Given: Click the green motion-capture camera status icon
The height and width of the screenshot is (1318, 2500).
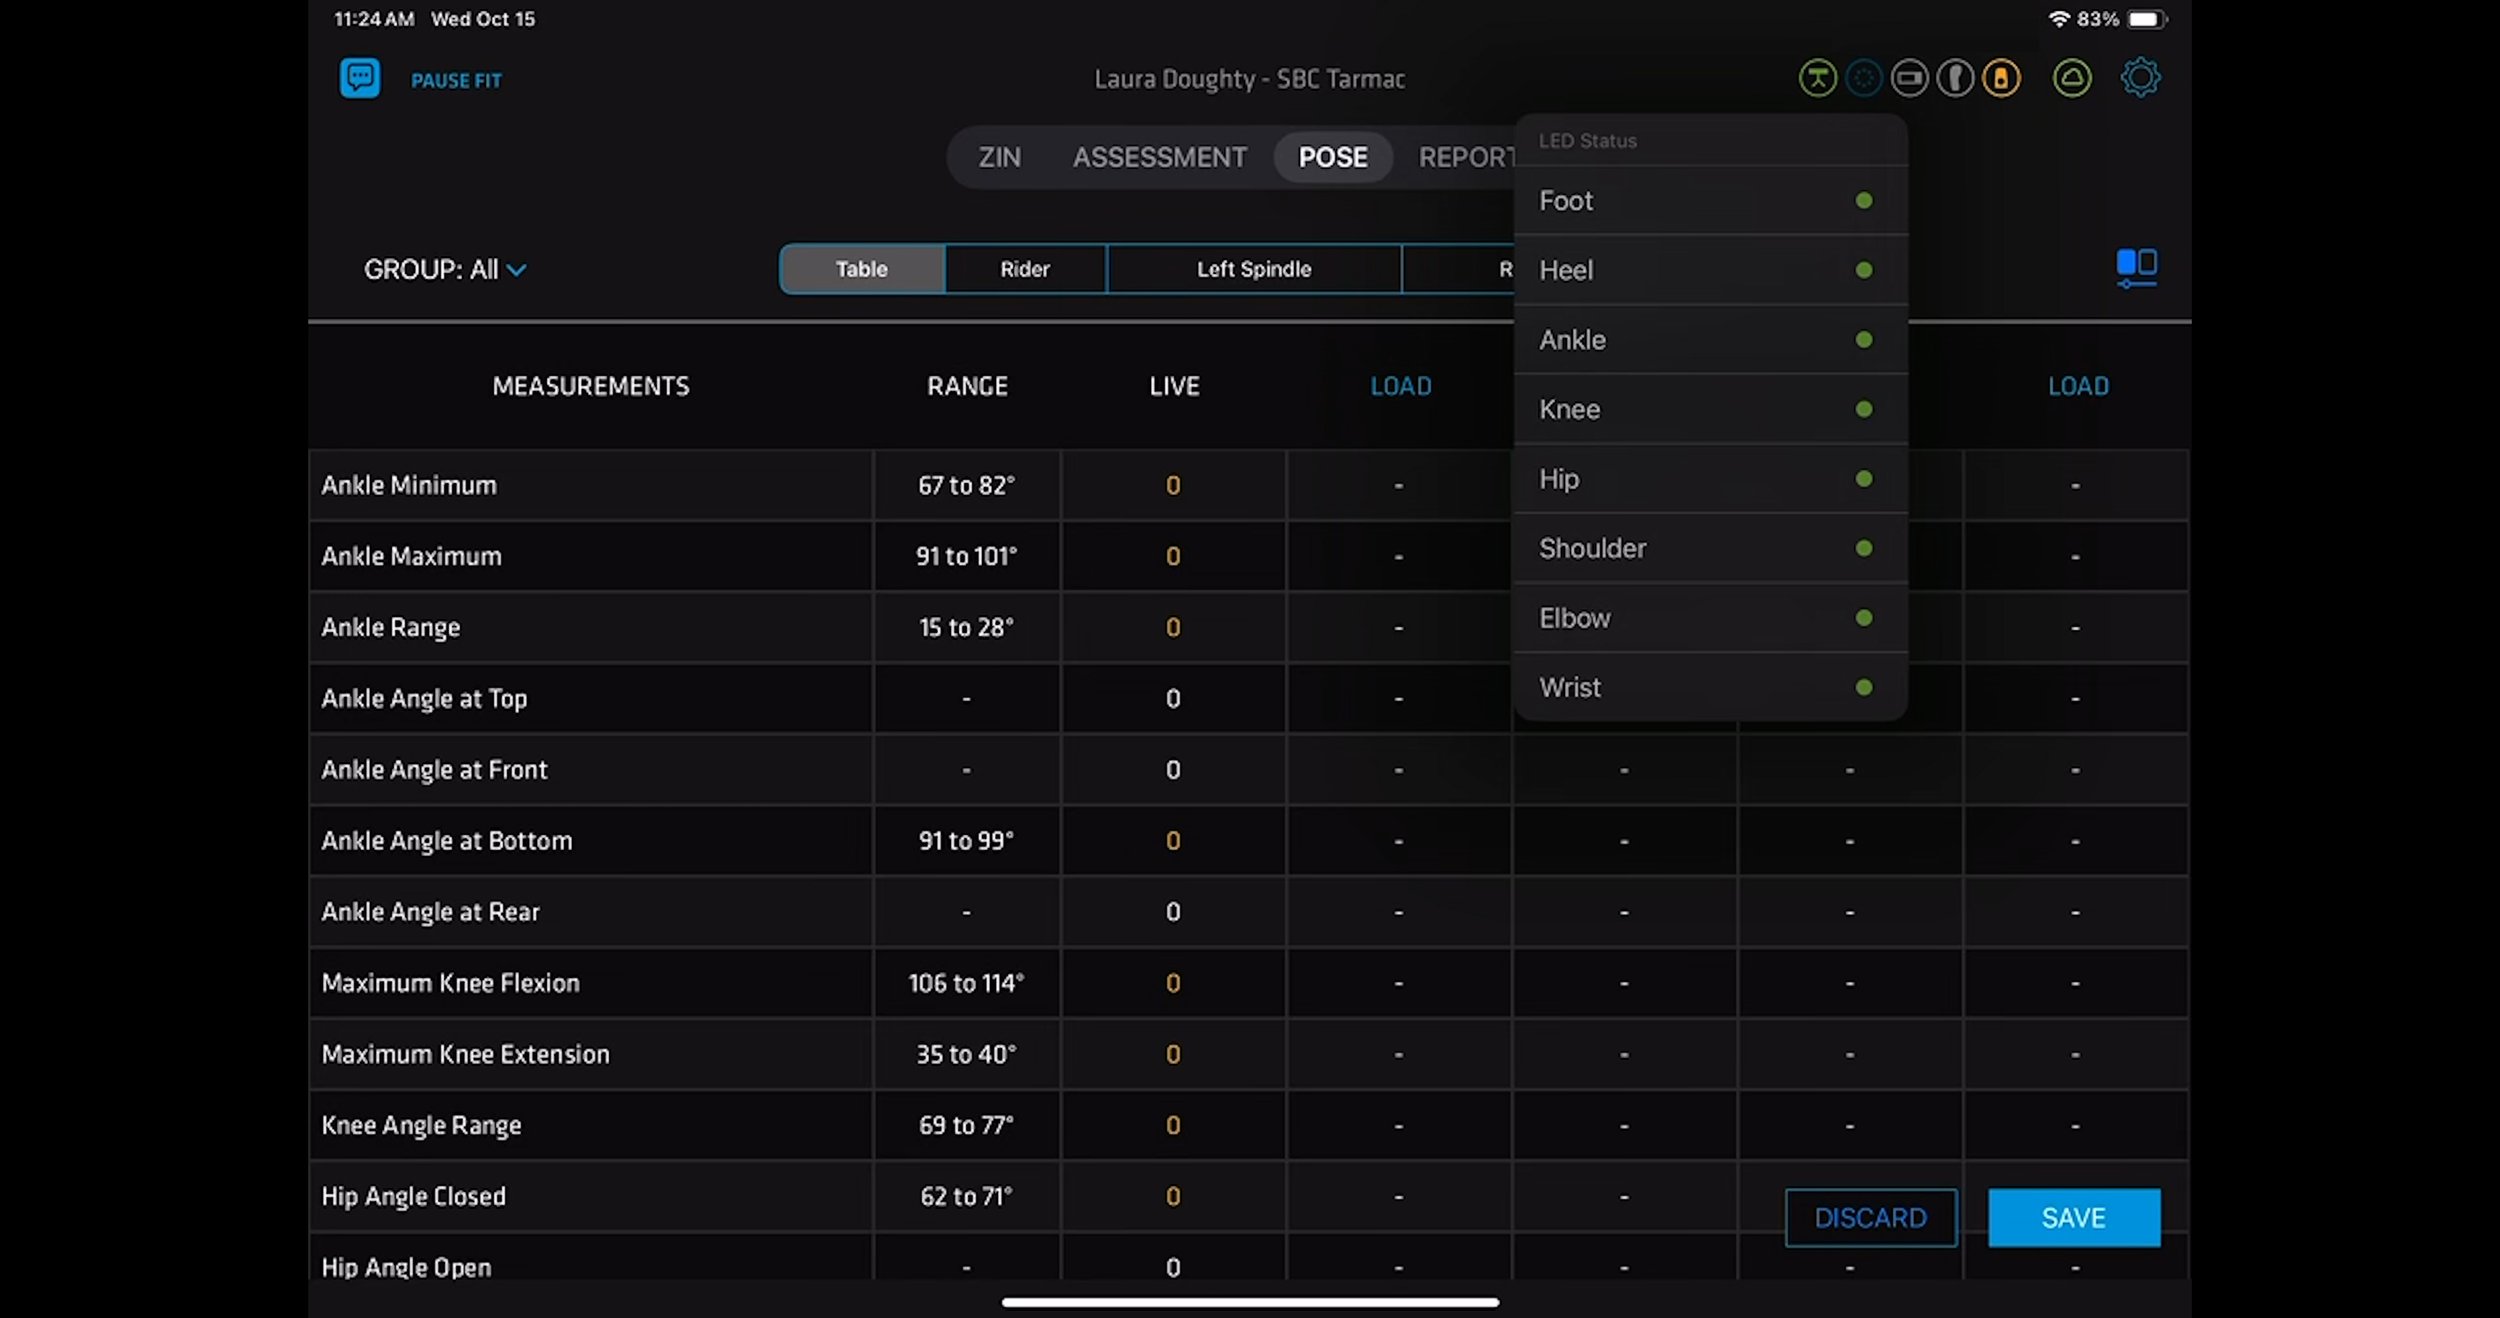Looking at the screenshot, I should (1817, 78).
